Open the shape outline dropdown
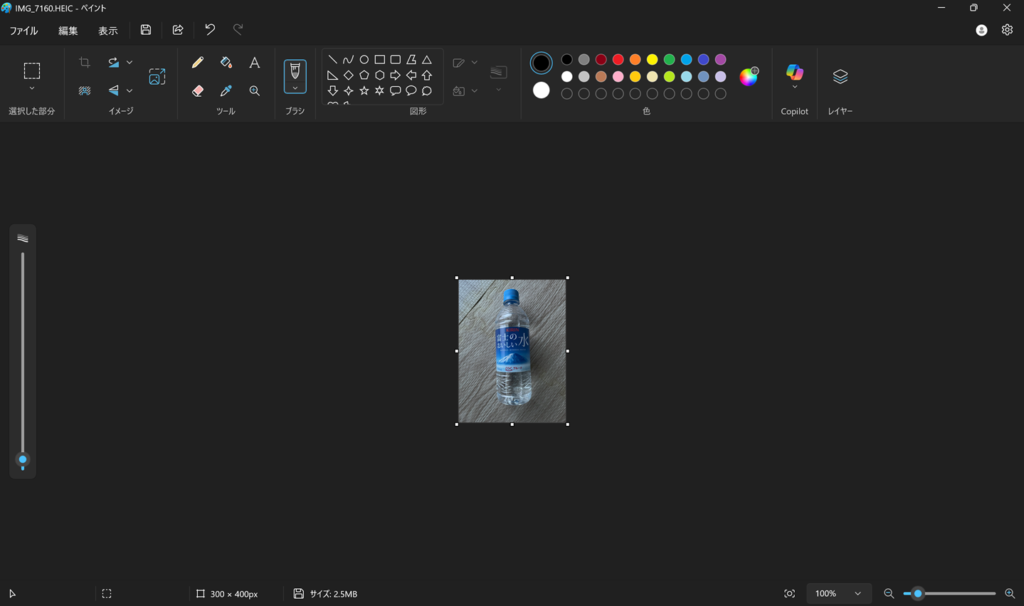The height and width of the screenshot is (606, 1024). [474, 63]
